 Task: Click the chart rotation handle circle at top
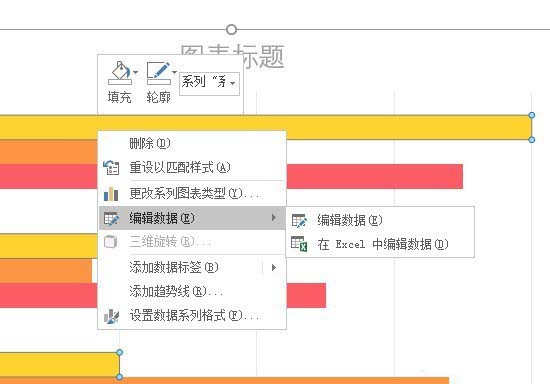(x=232, y=30)
